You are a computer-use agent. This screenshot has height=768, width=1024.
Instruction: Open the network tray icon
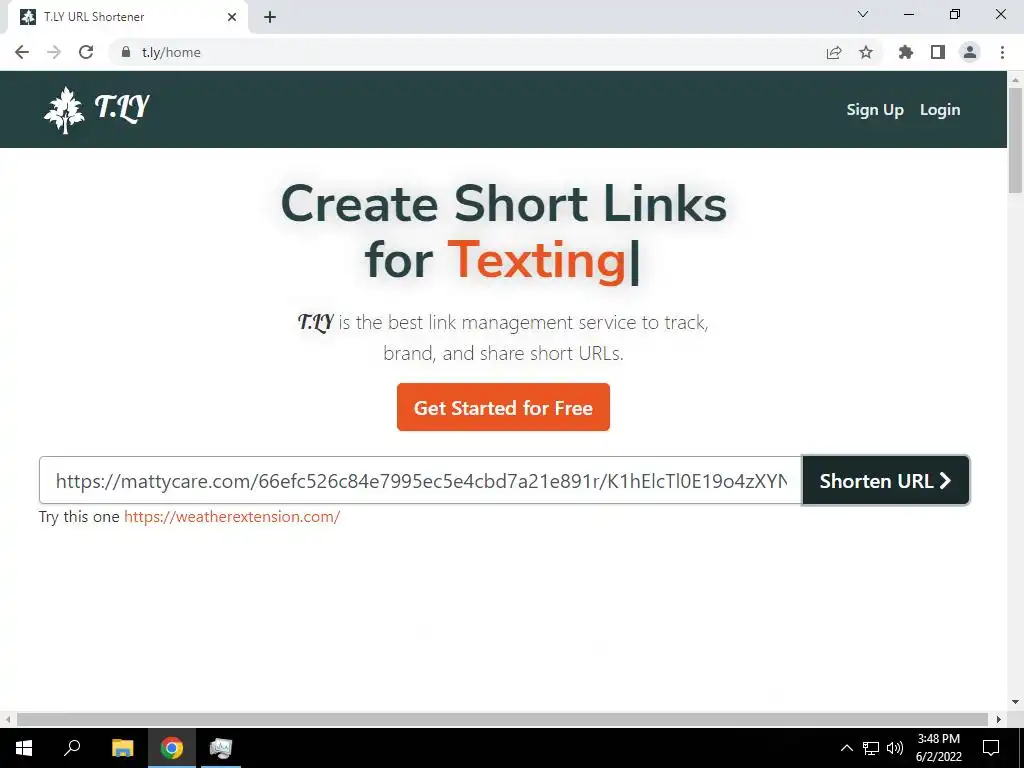[871, 748]
